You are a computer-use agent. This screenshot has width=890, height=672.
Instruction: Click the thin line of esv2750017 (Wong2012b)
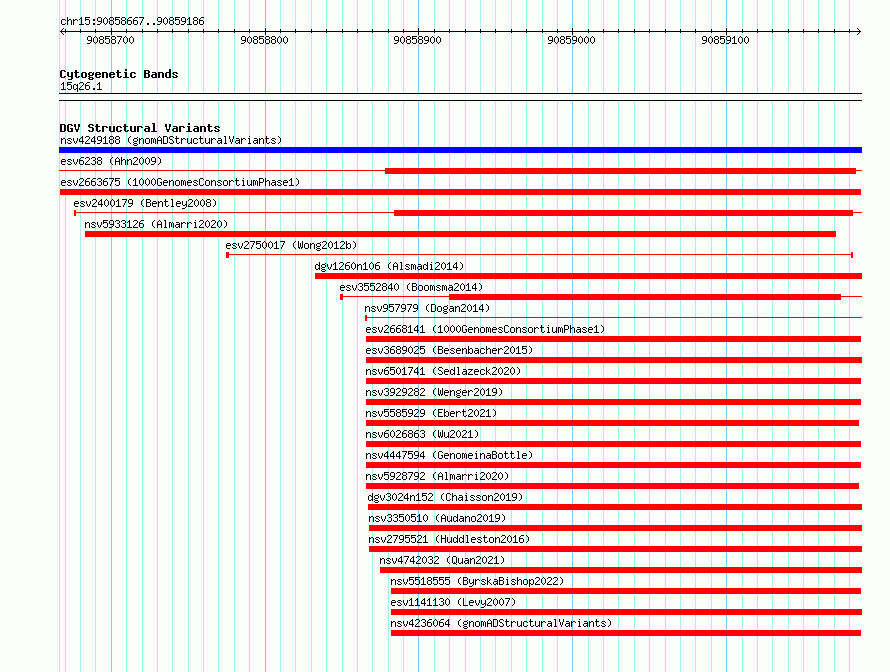[540, 255]
